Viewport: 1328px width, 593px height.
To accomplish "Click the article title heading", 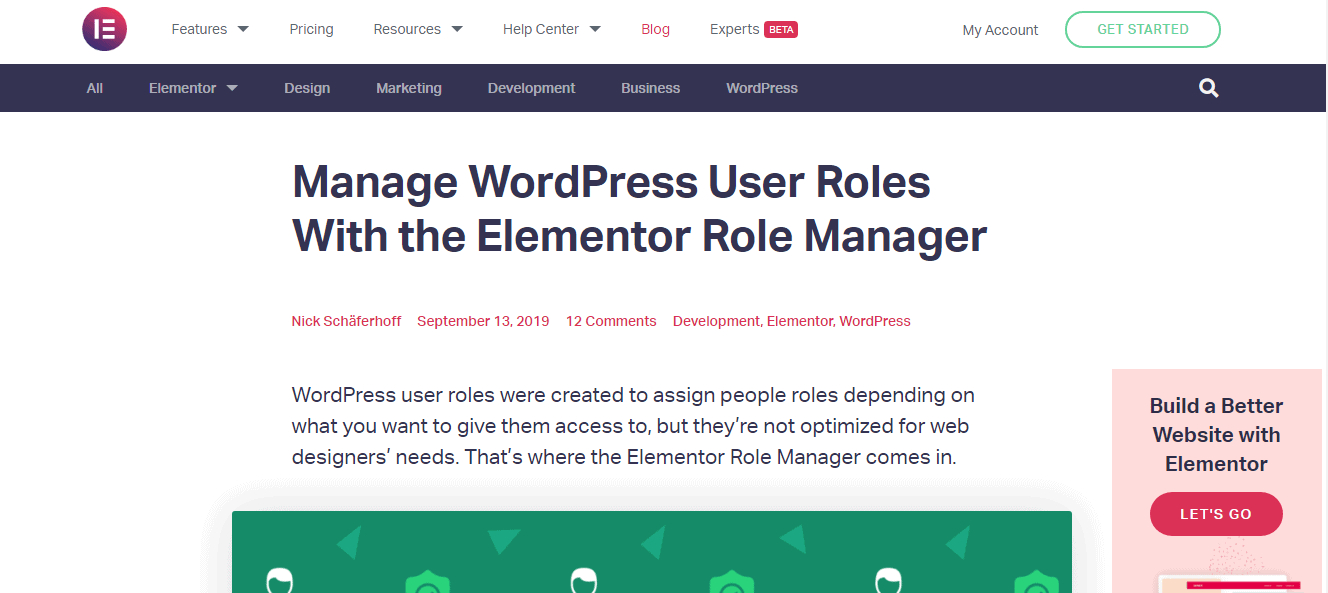I will point(639,209).
